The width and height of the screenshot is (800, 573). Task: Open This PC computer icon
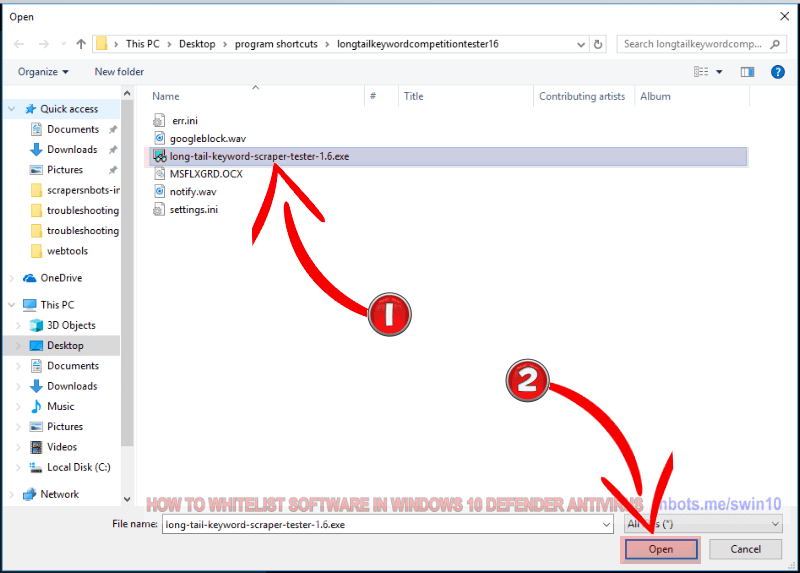pos(30,305)
